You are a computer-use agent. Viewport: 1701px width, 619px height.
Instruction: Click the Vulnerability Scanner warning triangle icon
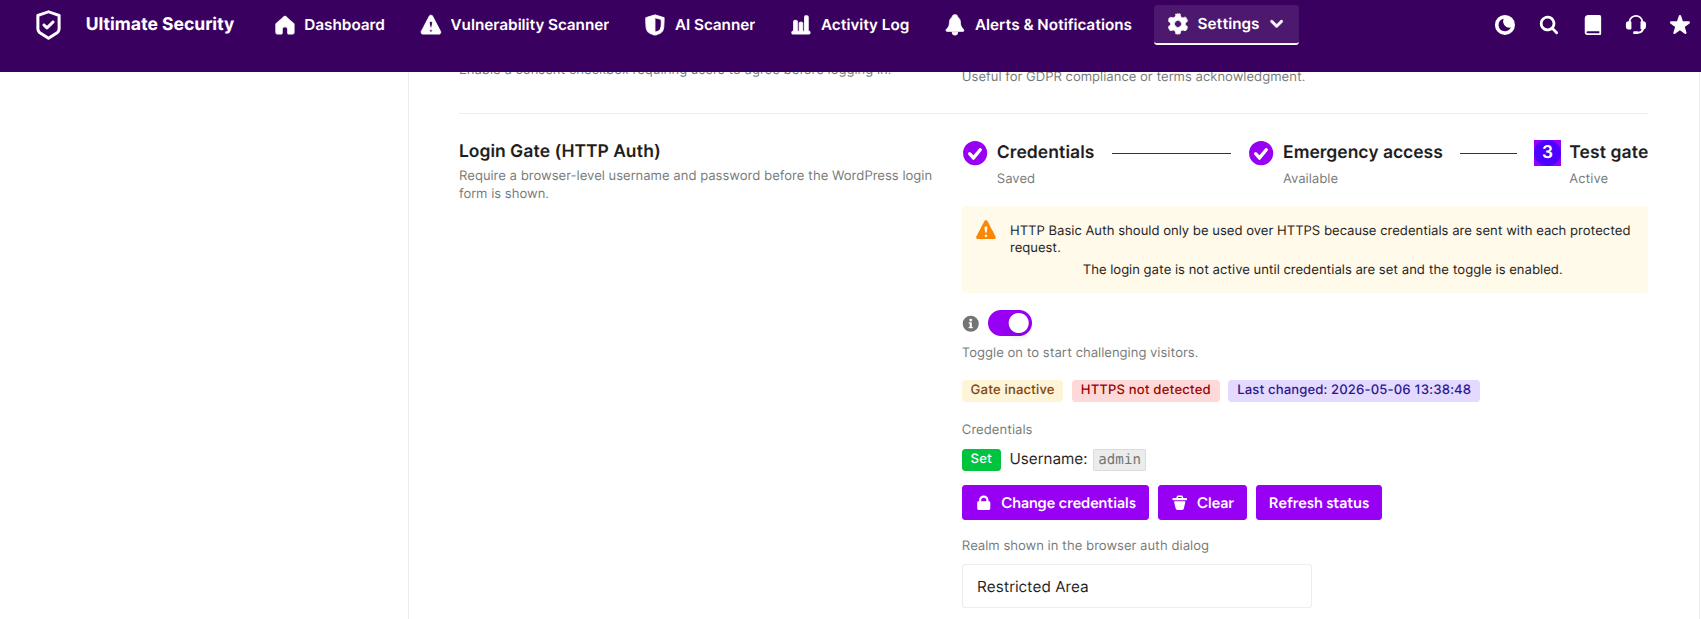click(x=431, y=25)
